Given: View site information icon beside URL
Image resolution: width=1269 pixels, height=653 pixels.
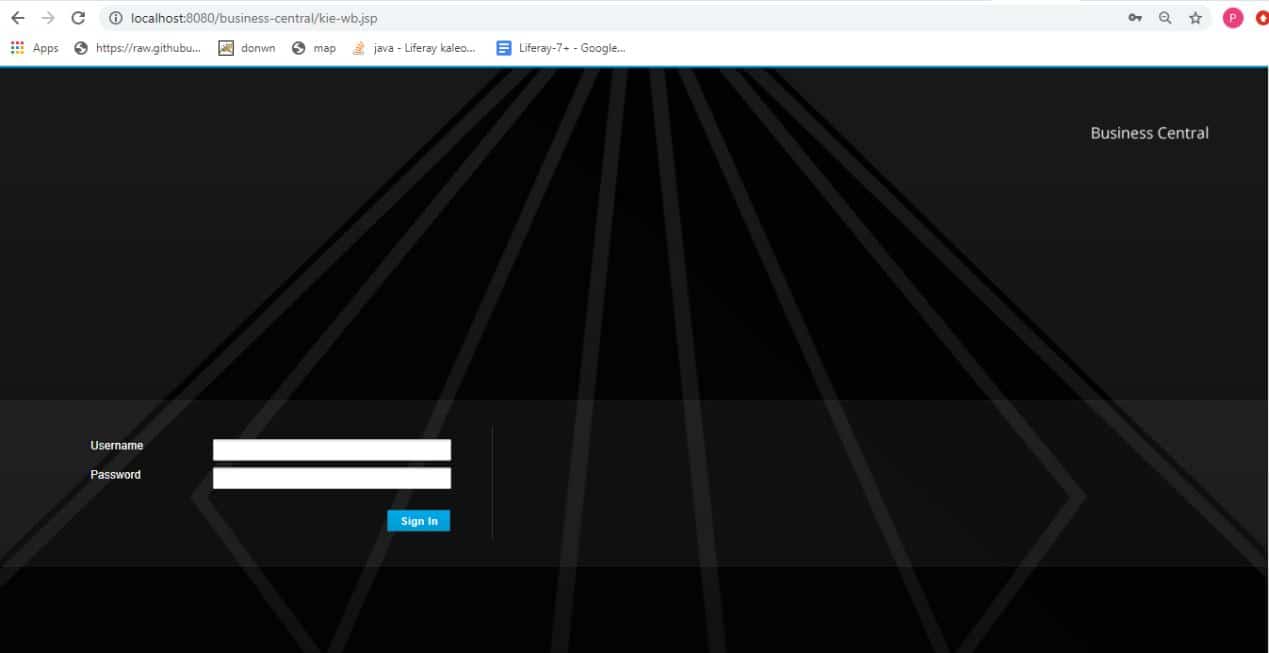Looking at the screenshot, I should [x=115, y=18].
